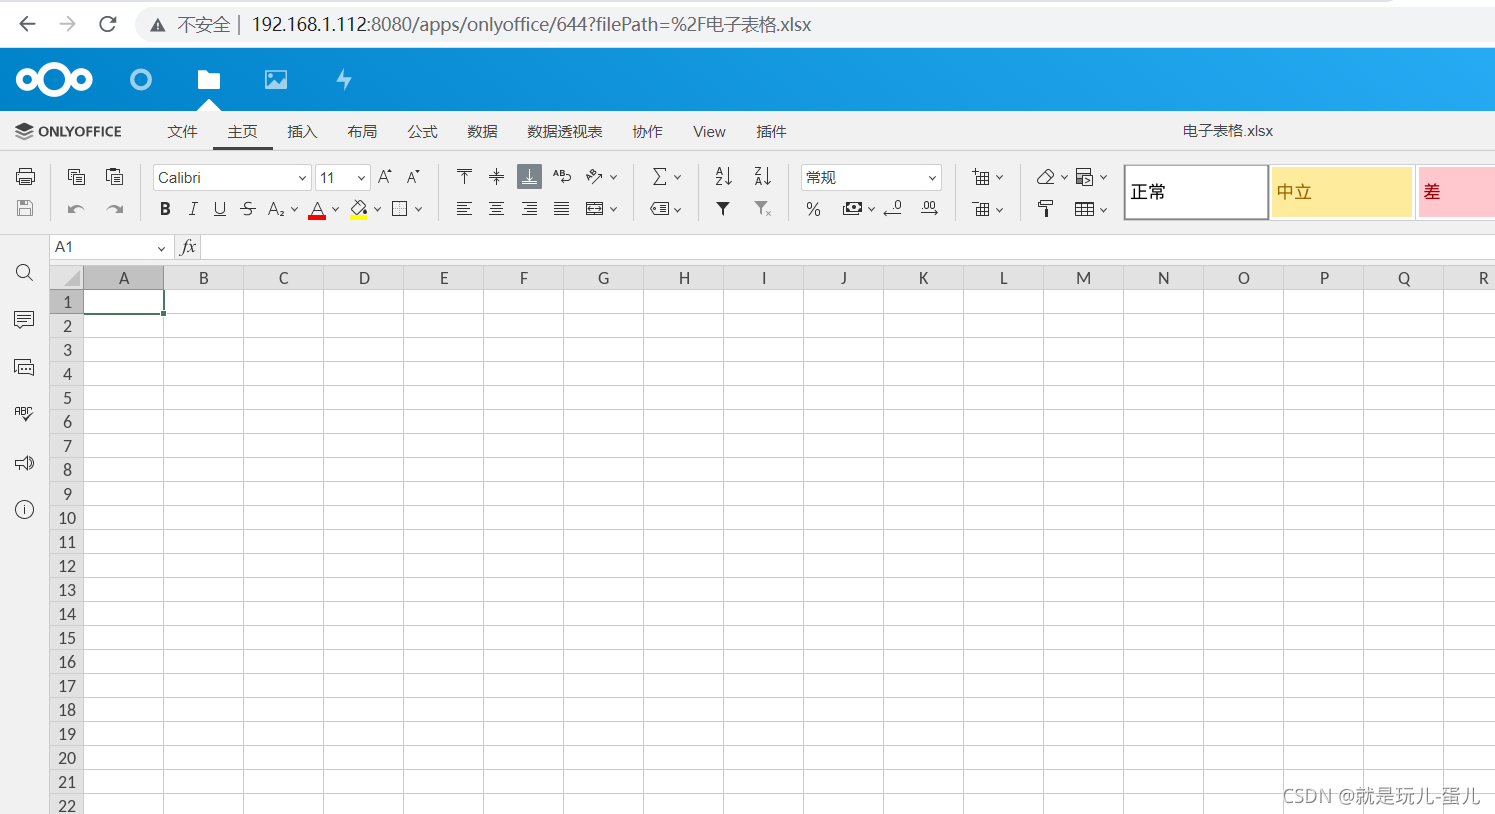Select the 正常 cell style
The height and width of the screenshot is (814, 1495).
pos(1196,192)
